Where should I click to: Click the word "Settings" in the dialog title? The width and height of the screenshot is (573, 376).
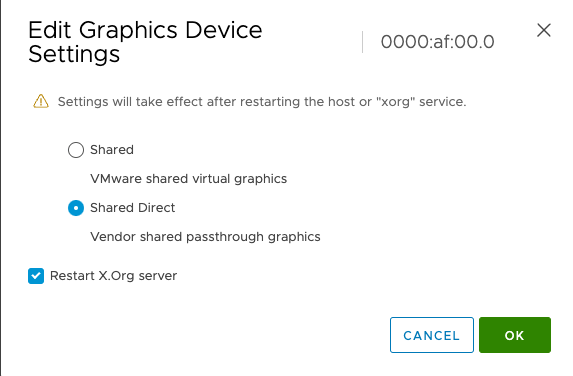pos(74,55)
